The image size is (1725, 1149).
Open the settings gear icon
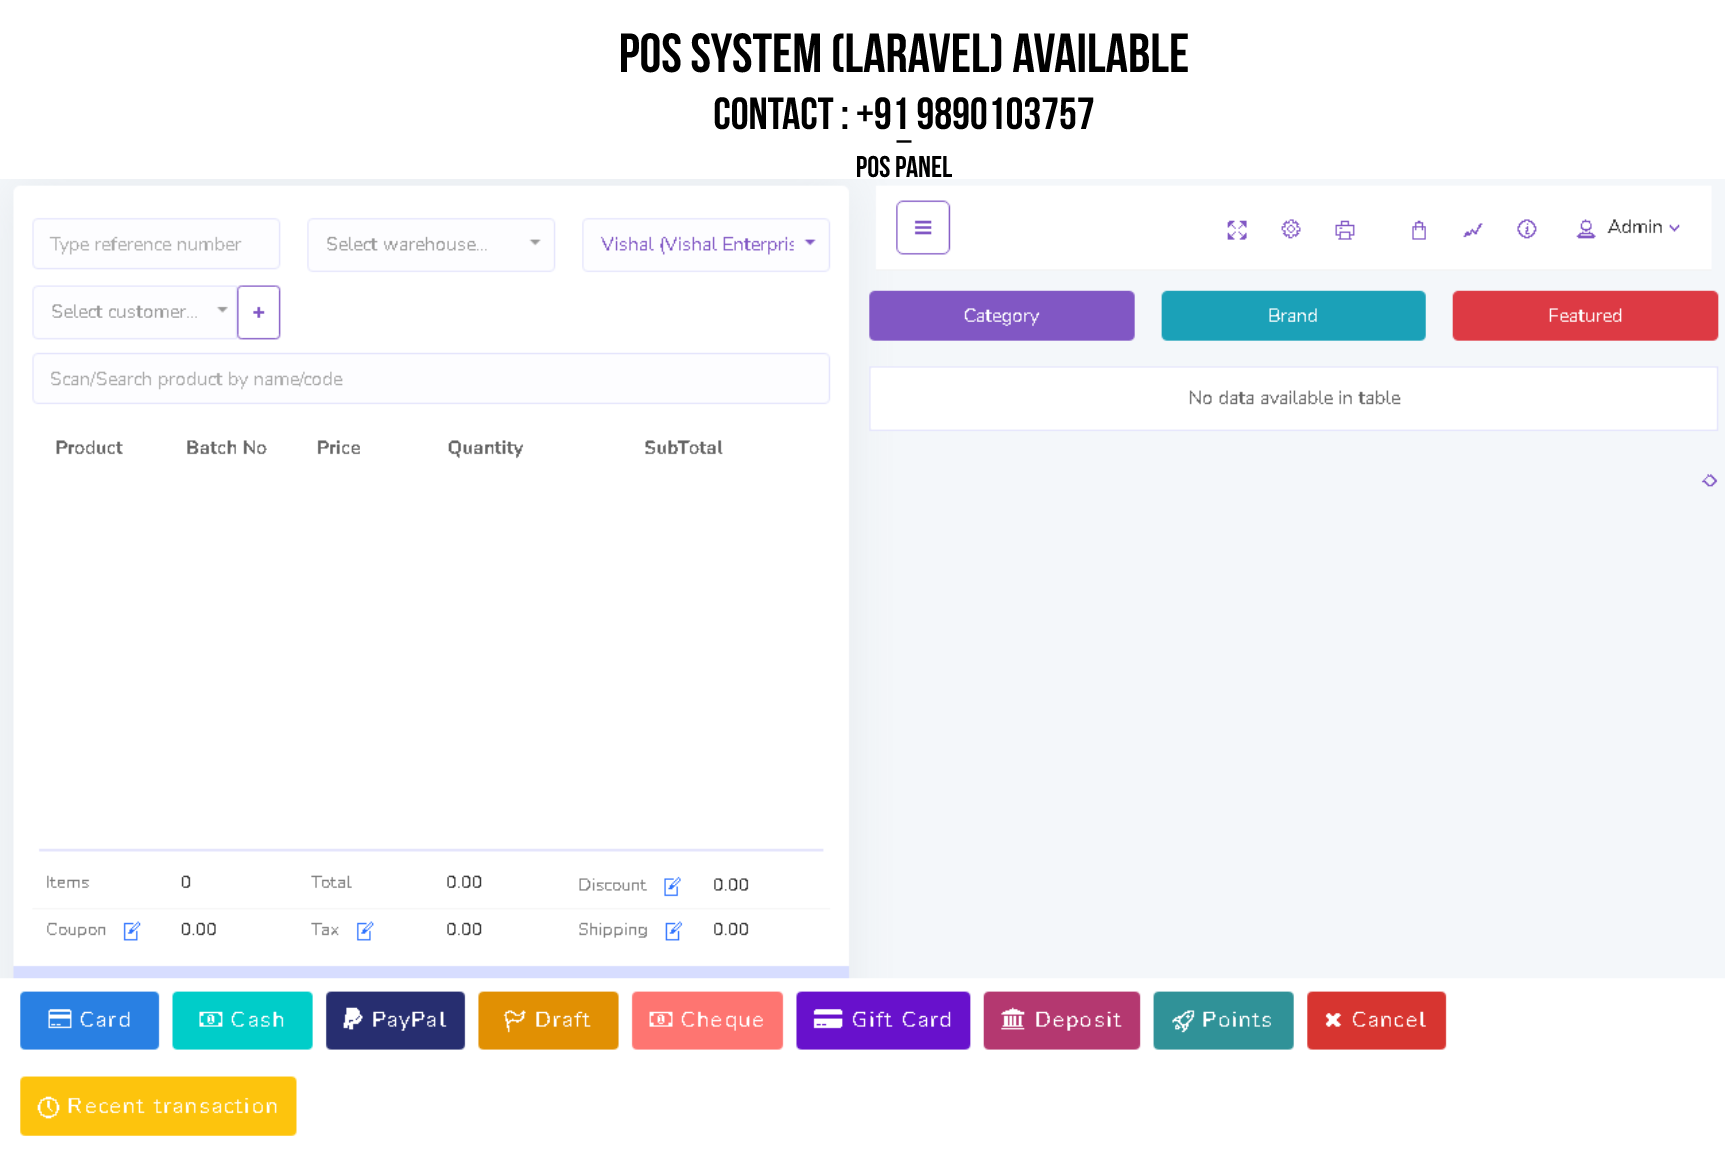tap(1291, 229)
